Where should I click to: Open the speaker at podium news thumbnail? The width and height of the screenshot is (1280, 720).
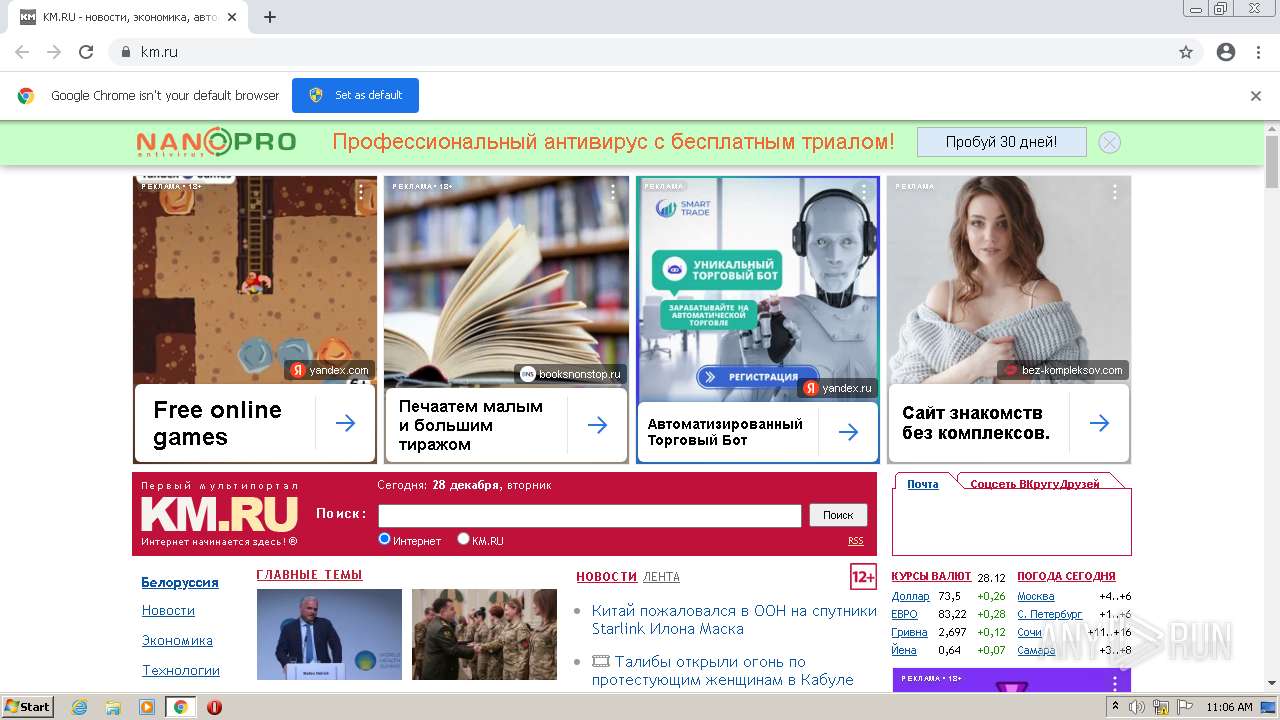coord(329,634)
